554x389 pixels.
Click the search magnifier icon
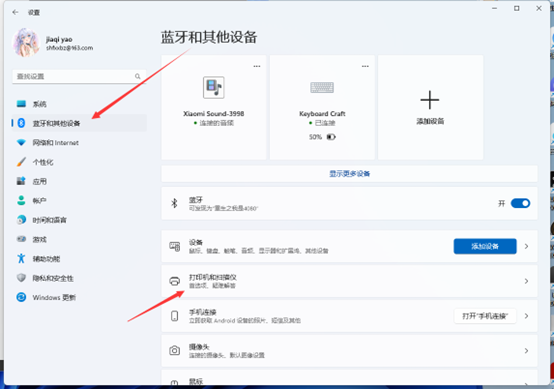137,76
